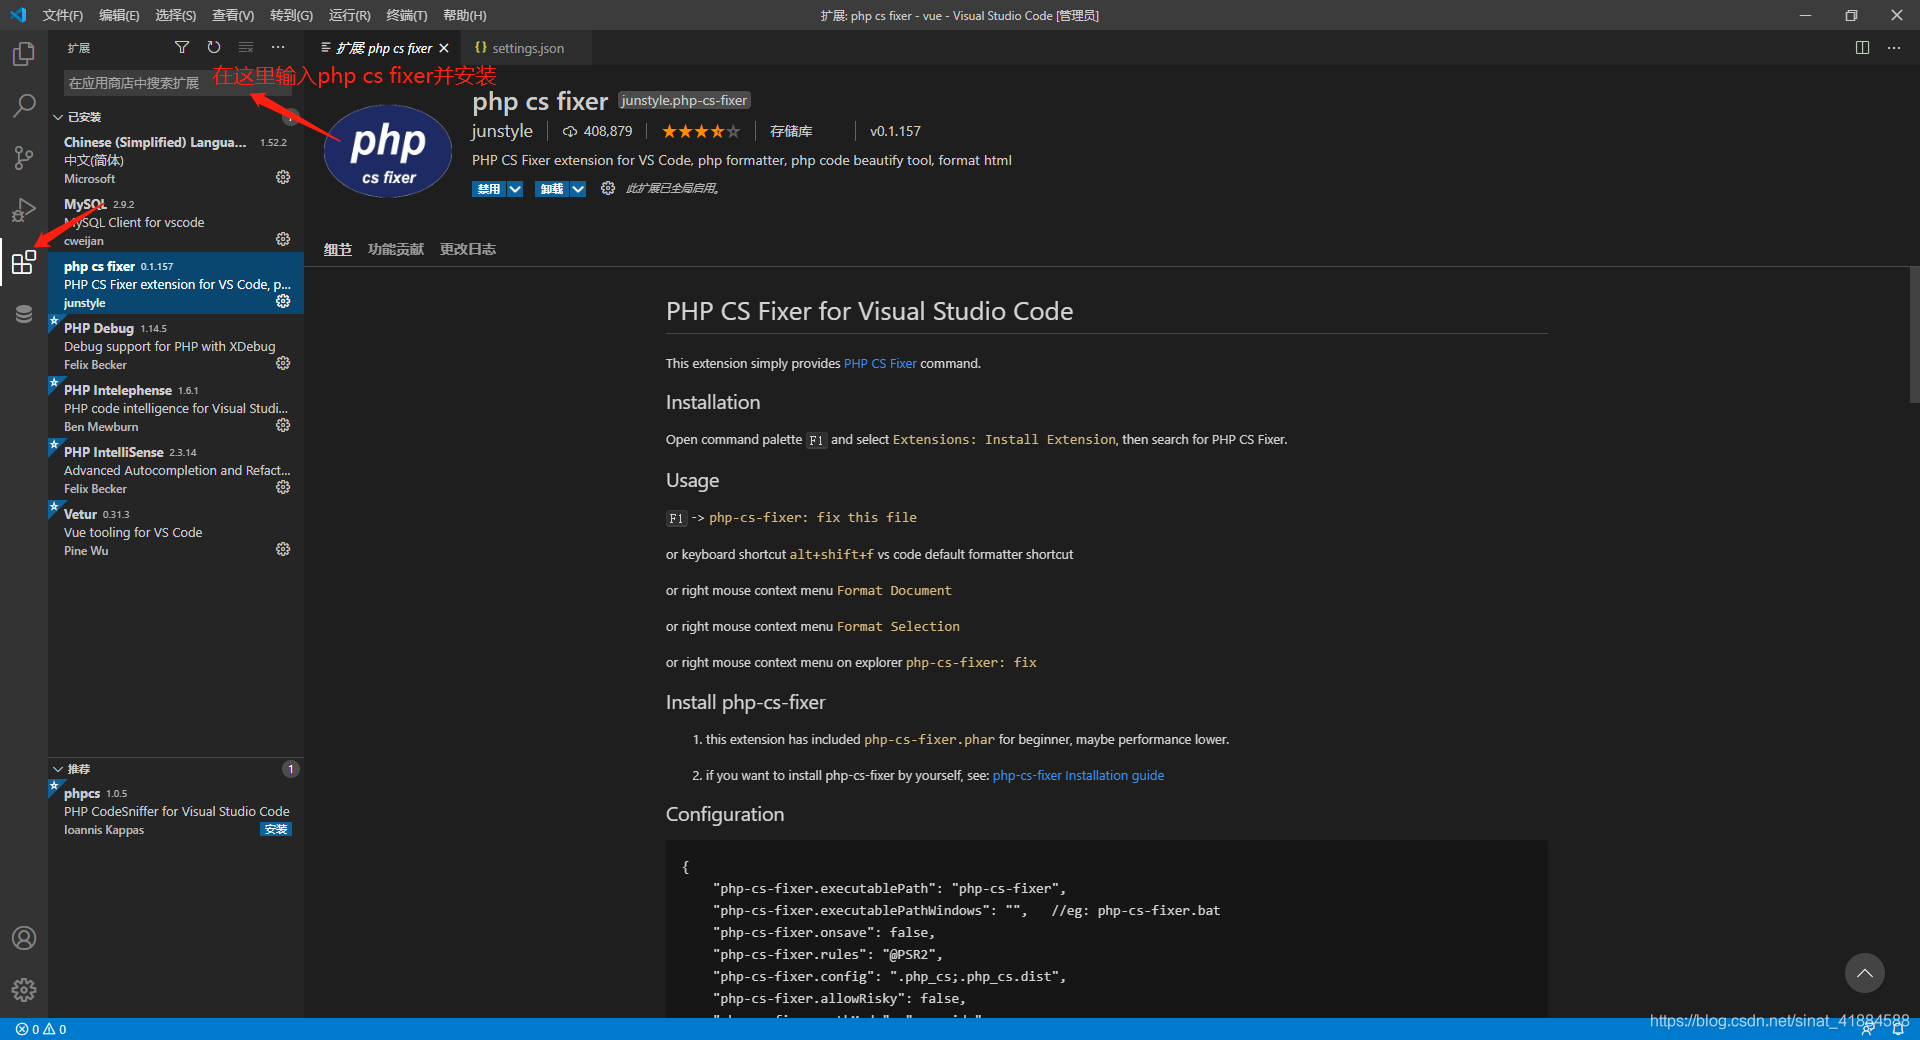Screen dimensions: 1920x1040
Task: Open the Search view in activity bar
Action: click(x=24, y=106)
